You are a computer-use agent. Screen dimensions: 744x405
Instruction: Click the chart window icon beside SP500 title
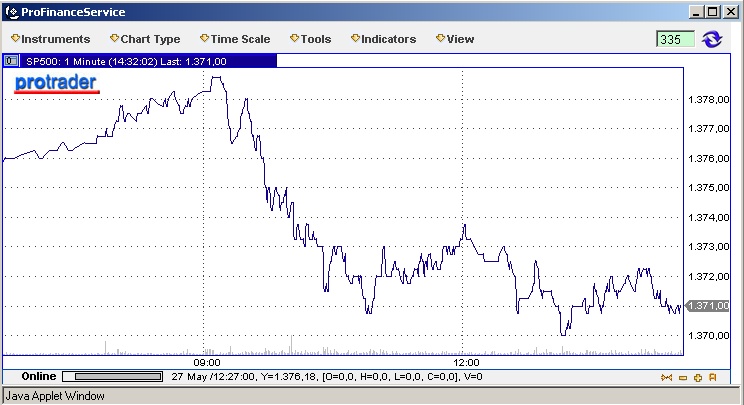click(11, 61)
